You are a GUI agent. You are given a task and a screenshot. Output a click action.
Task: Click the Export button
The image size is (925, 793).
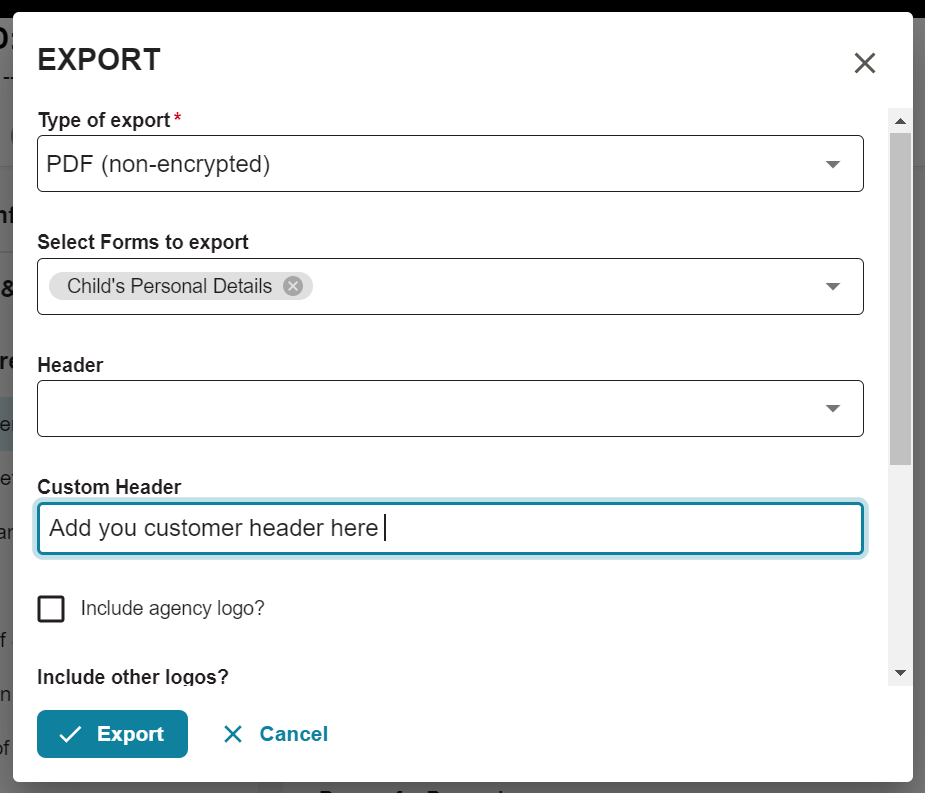(112, 733)
